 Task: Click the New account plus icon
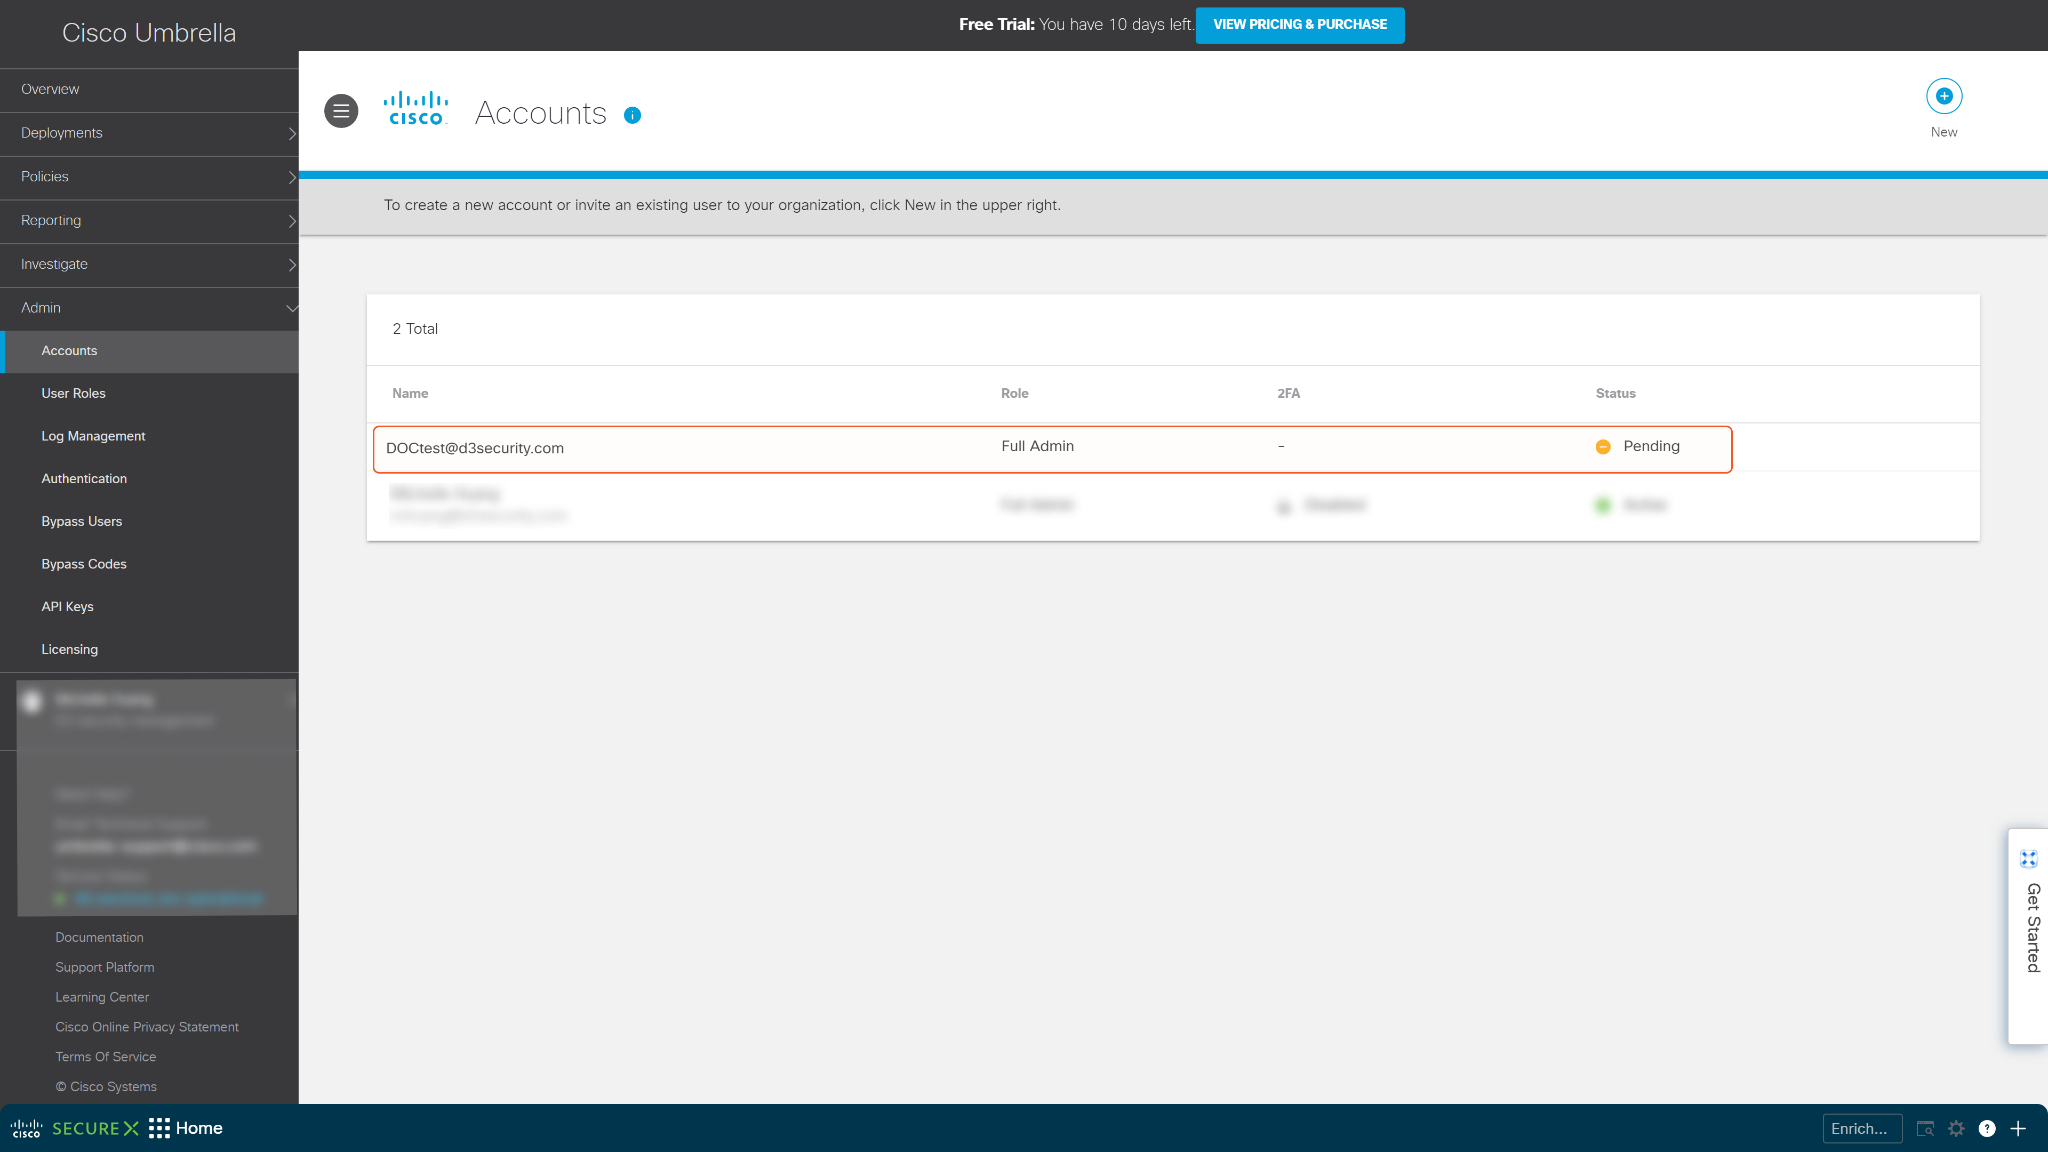(x=1943, y=97)
